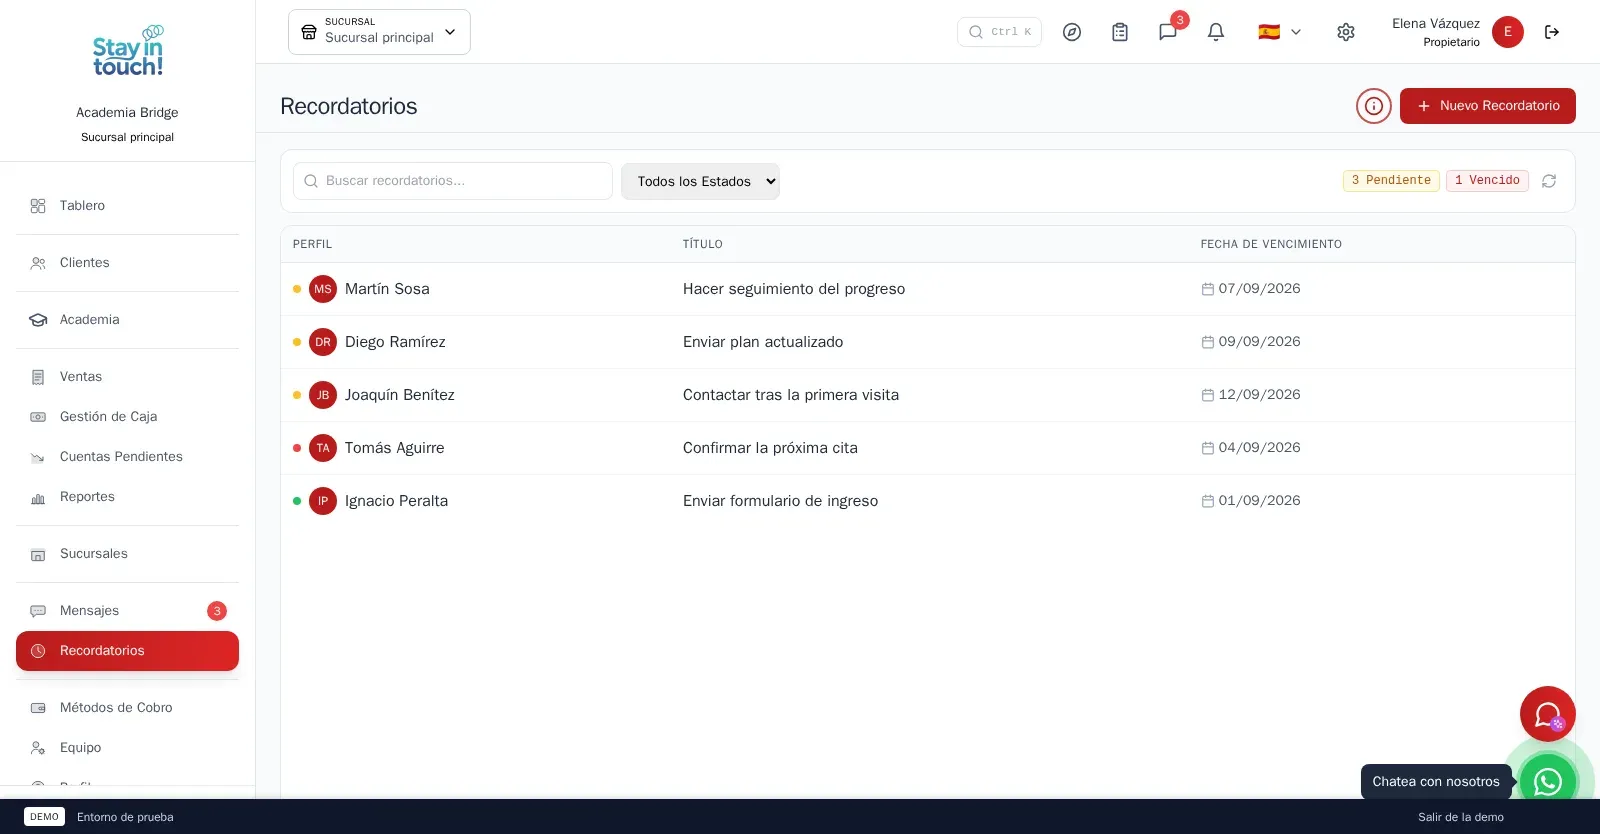Viewport: 1600px width, 834px height.
Task: Filter by the 1 Vencido badge
Action: [1487, 181]
